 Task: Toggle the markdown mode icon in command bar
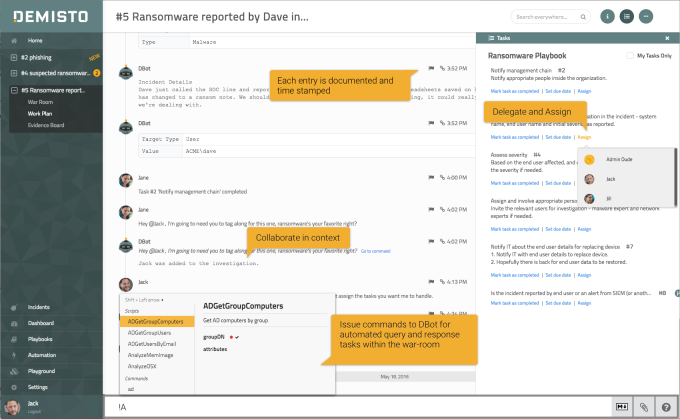622,407
